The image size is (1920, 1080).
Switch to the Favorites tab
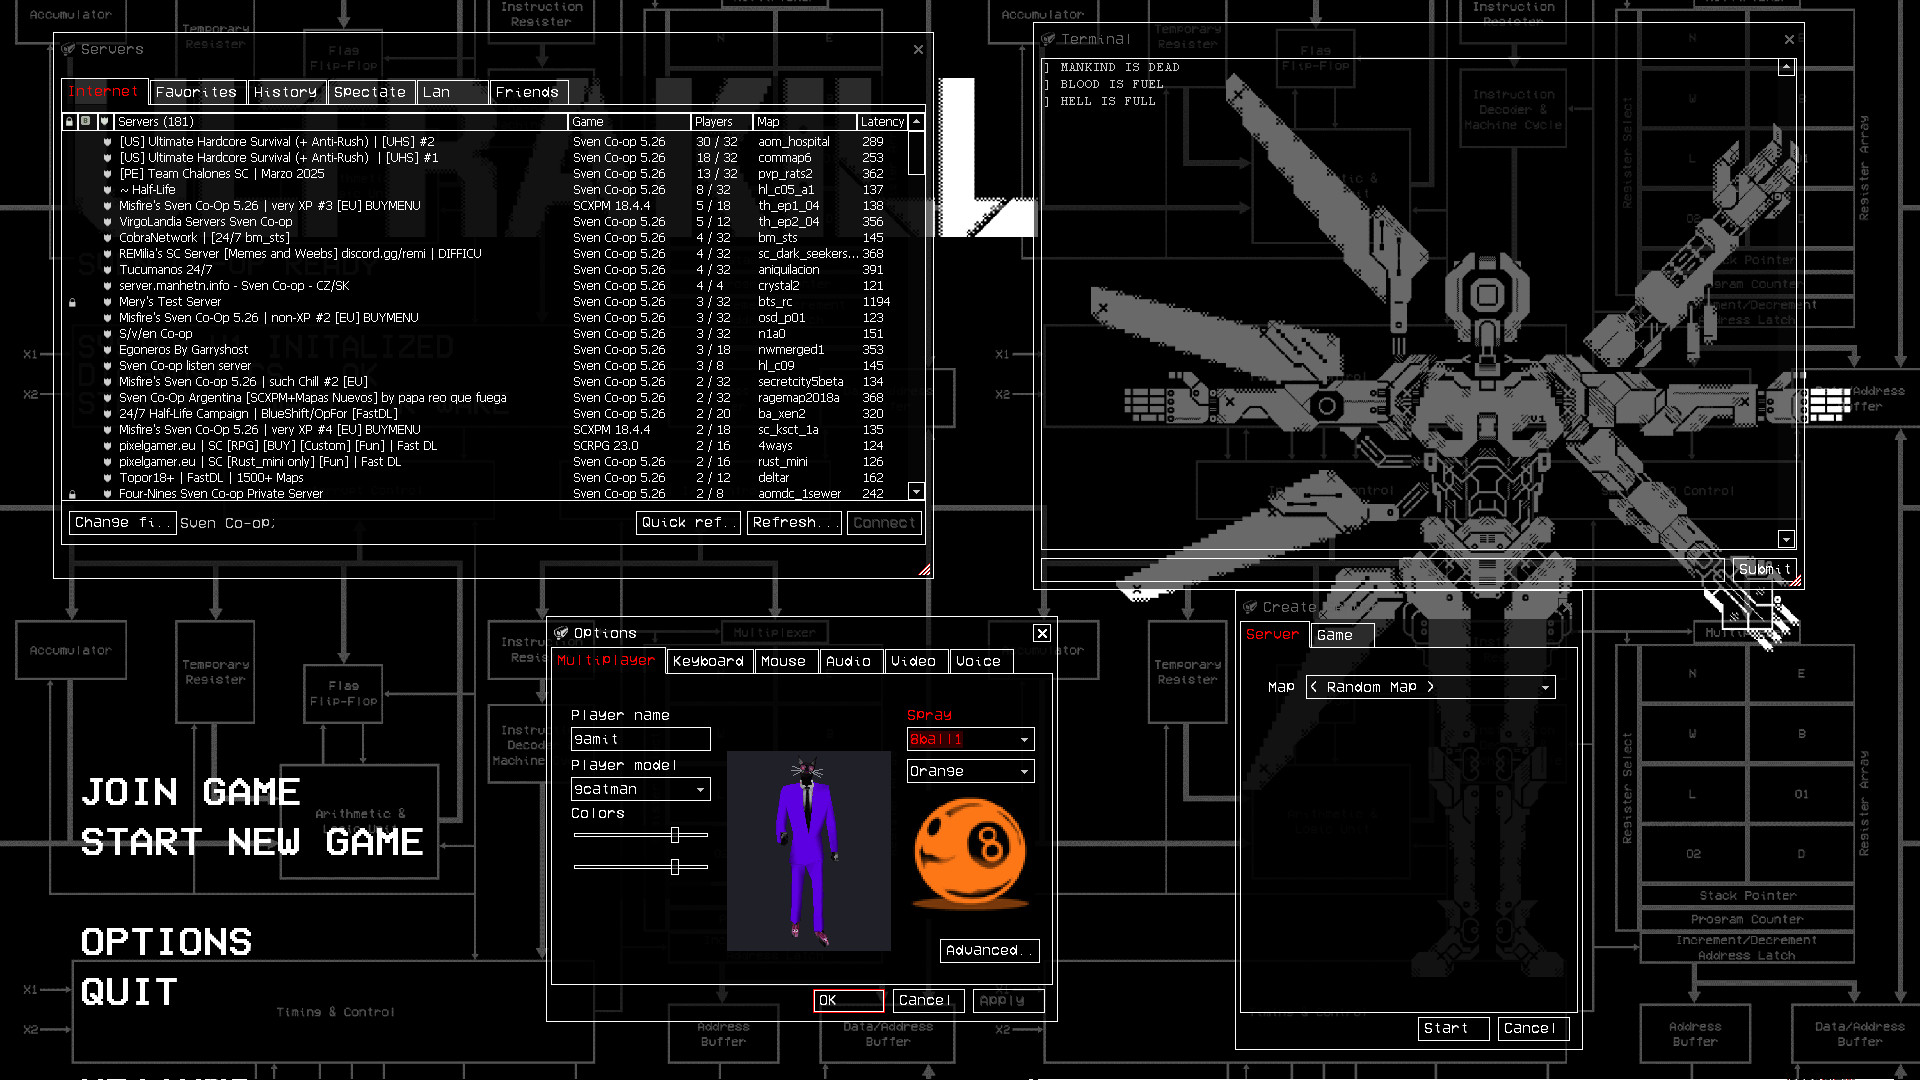pyautogui.click(x=196, y=91)
